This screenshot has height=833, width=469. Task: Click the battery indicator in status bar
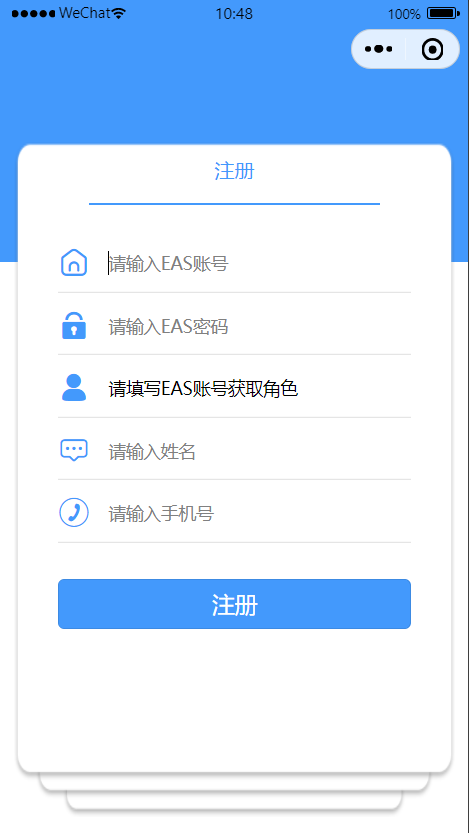(x=444, y=13)
